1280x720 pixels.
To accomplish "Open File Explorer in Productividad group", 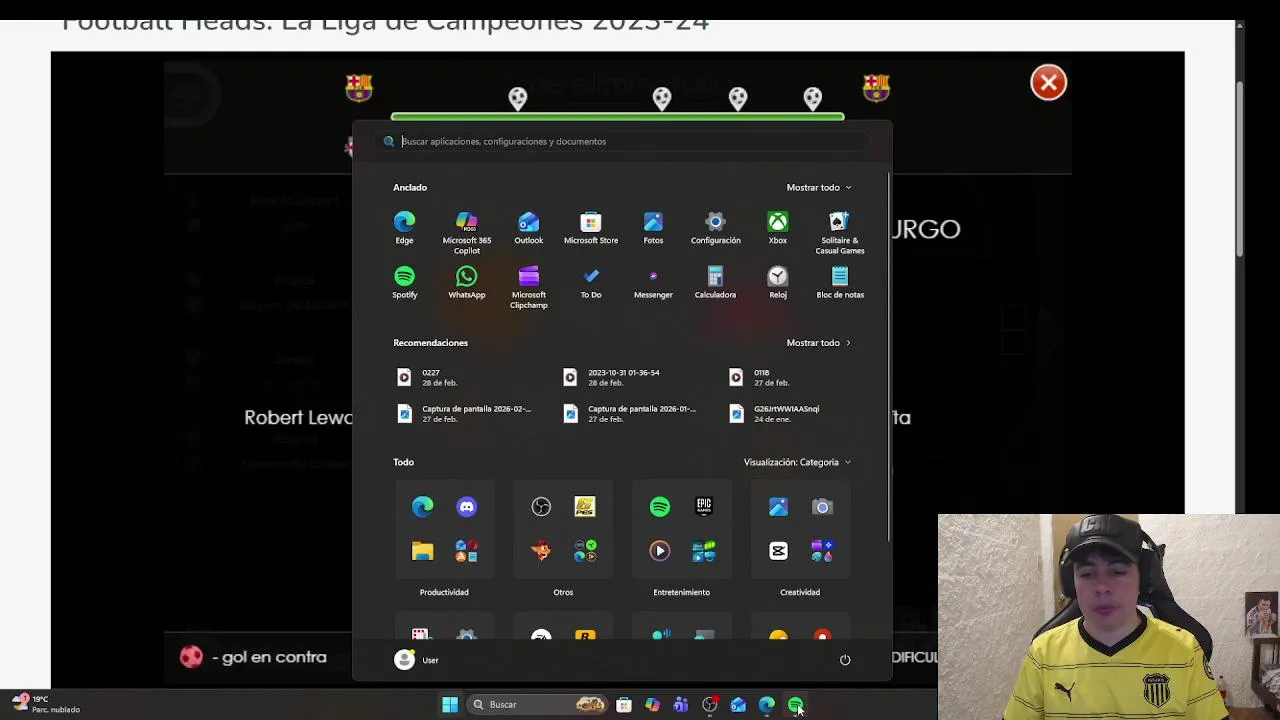I will click(422, 551).
